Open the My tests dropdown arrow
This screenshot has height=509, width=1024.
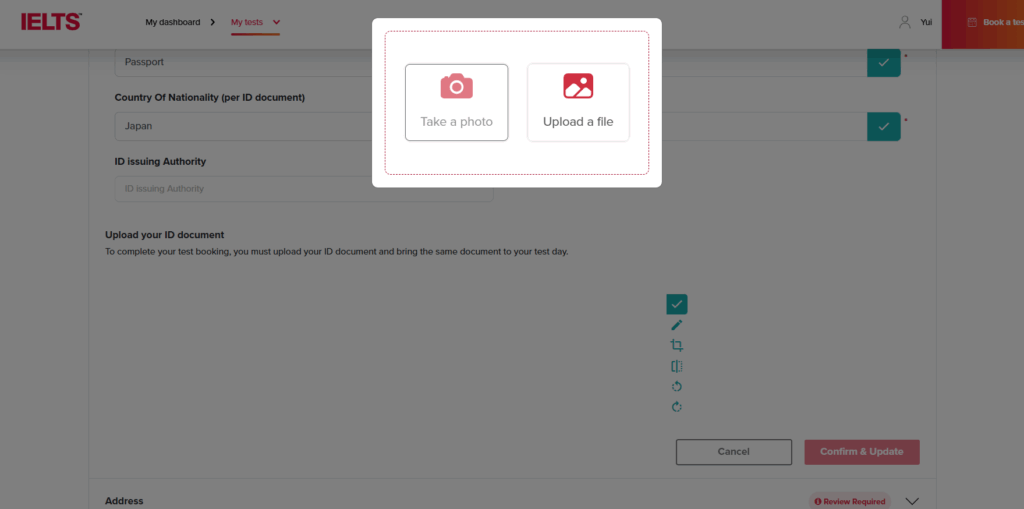click(x=276, y=22)
